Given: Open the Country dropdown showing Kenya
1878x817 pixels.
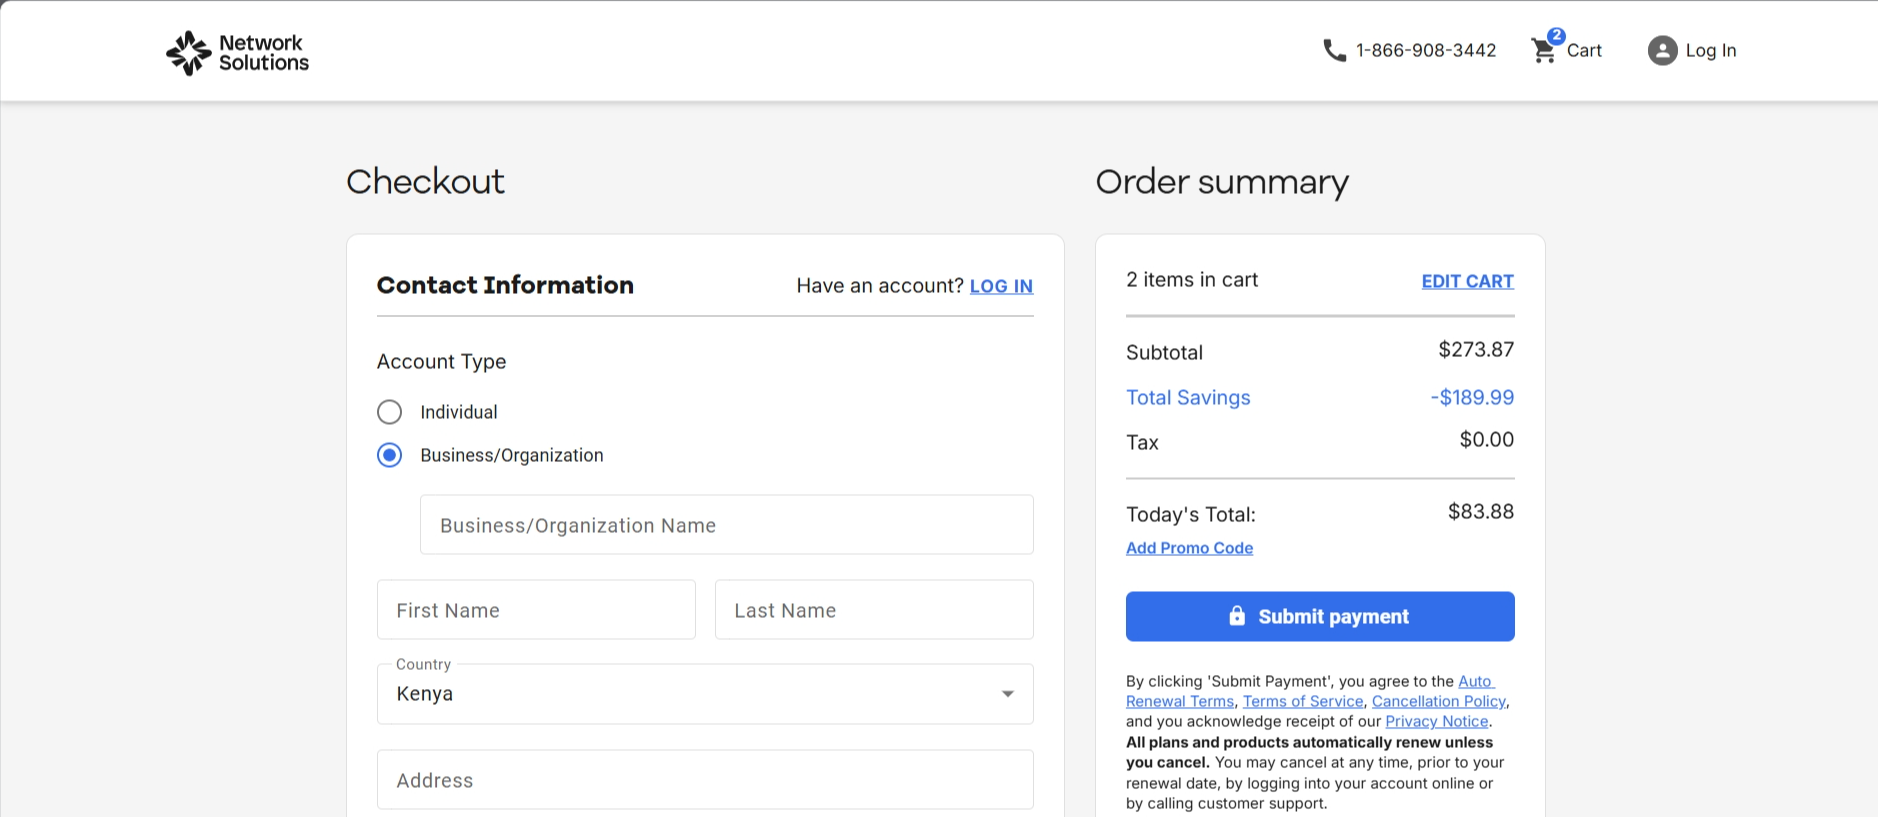Looking at the screenshot, I should [x=705, y=694].
